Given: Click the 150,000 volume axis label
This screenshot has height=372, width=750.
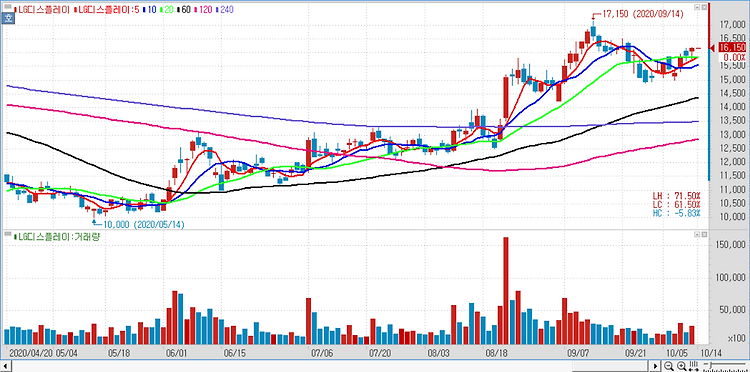Looking at the screenshot, I should click(731, 245).
